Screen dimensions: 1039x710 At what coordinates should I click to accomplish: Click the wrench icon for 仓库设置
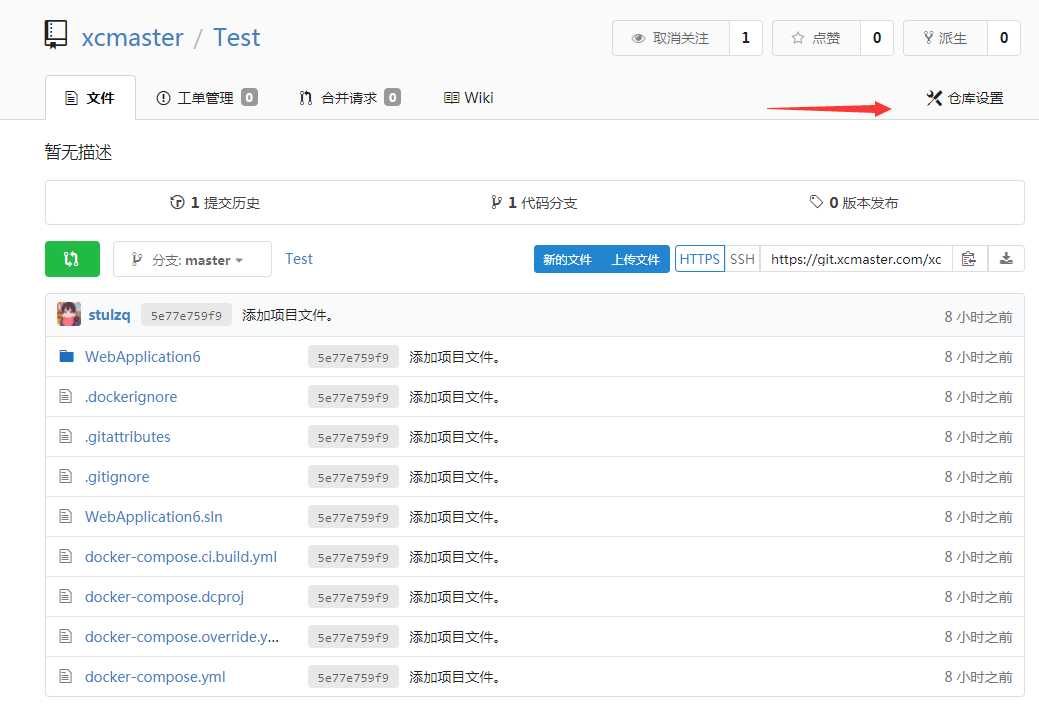[934, 98]
